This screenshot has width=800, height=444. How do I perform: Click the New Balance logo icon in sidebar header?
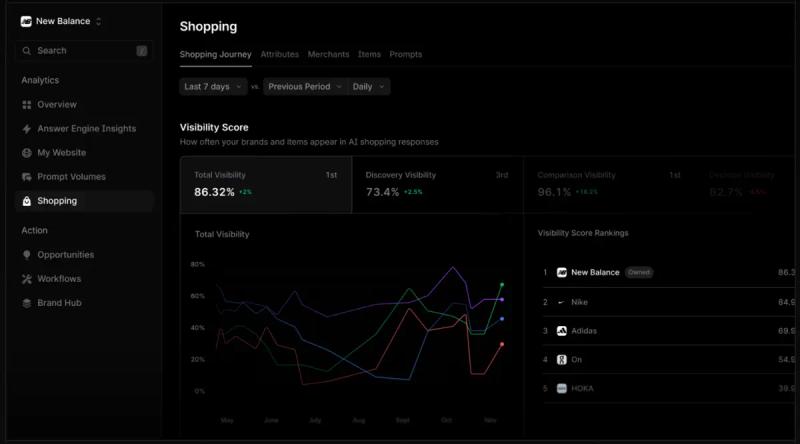[x=26, y=21]
